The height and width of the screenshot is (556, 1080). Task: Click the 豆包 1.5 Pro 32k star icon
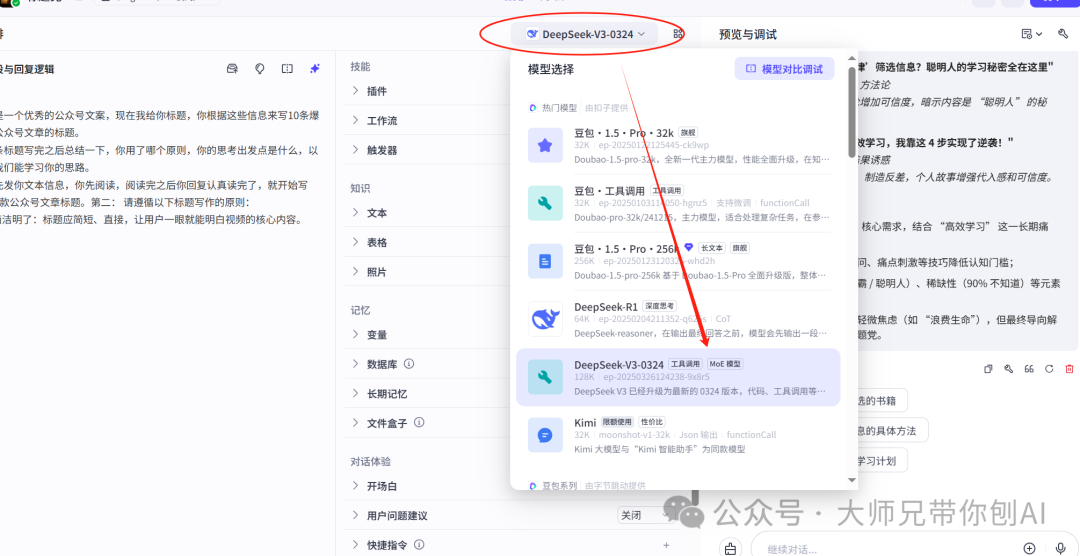pyautogui.click(x=545, y=145)
